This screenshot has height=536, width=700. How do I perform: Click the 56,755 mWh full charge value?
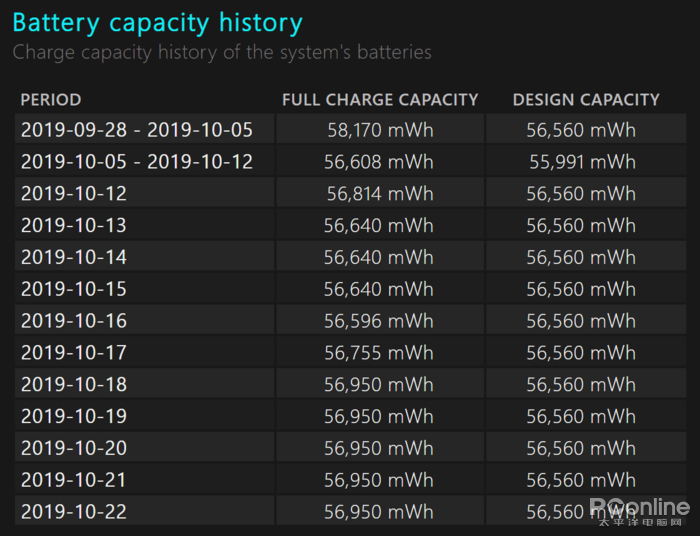coord(379,353)
